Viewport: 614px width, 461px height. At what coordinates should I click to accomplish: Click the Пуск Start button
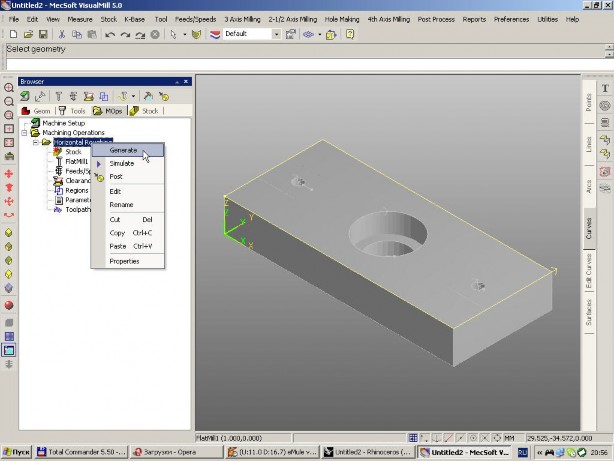(16, 452)
